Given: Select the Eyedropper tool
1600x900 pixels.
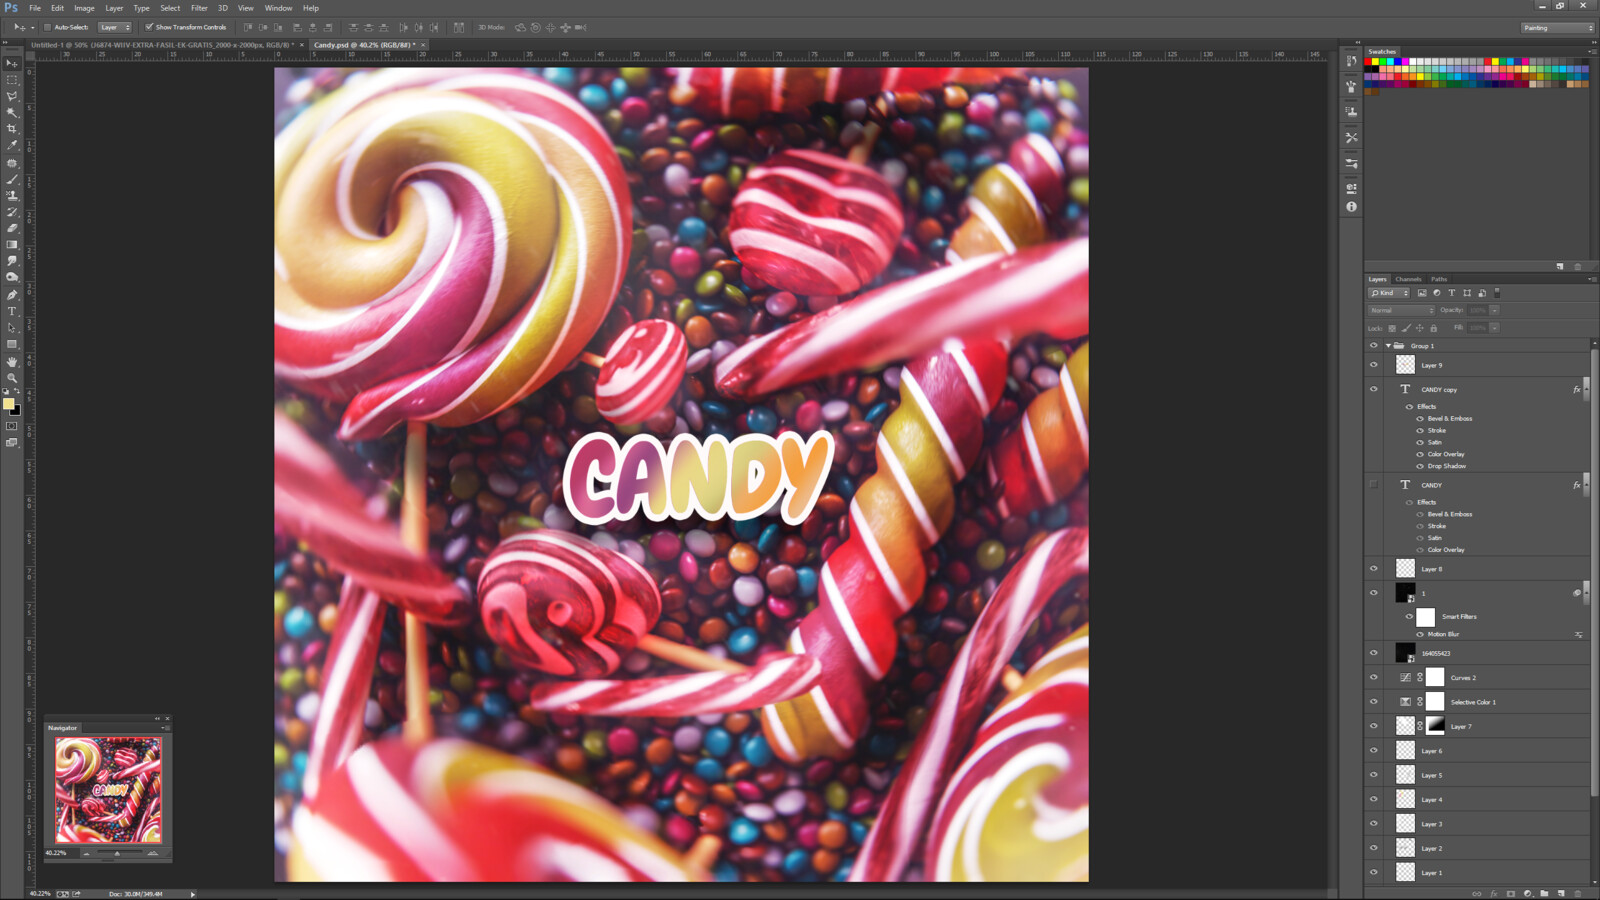Looking at the screenshot, I should click(x=12, y=145).
